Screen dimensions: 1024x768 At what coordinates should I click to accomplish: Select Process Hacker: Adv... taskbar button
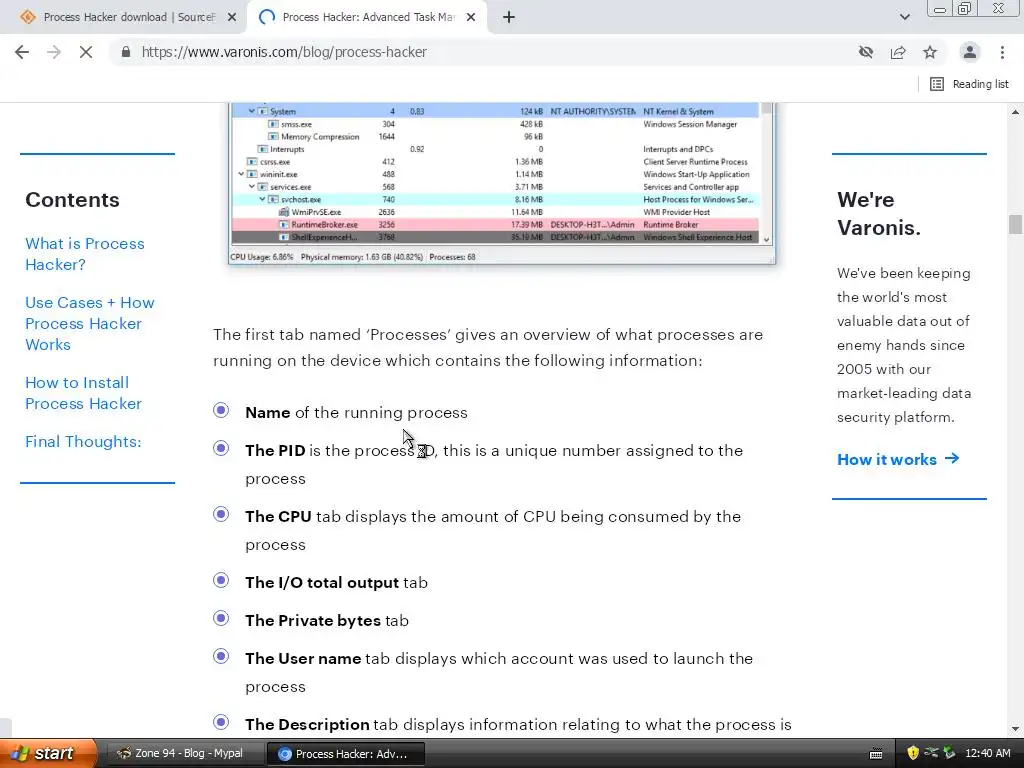pos(346,754)
